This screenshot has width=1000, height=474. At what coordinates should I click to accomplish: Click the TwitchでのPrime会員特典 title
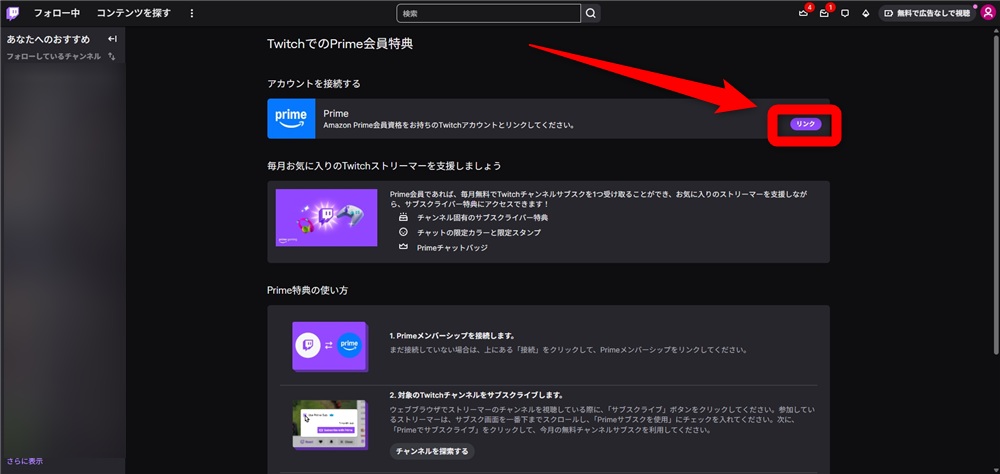click(341, 44)
